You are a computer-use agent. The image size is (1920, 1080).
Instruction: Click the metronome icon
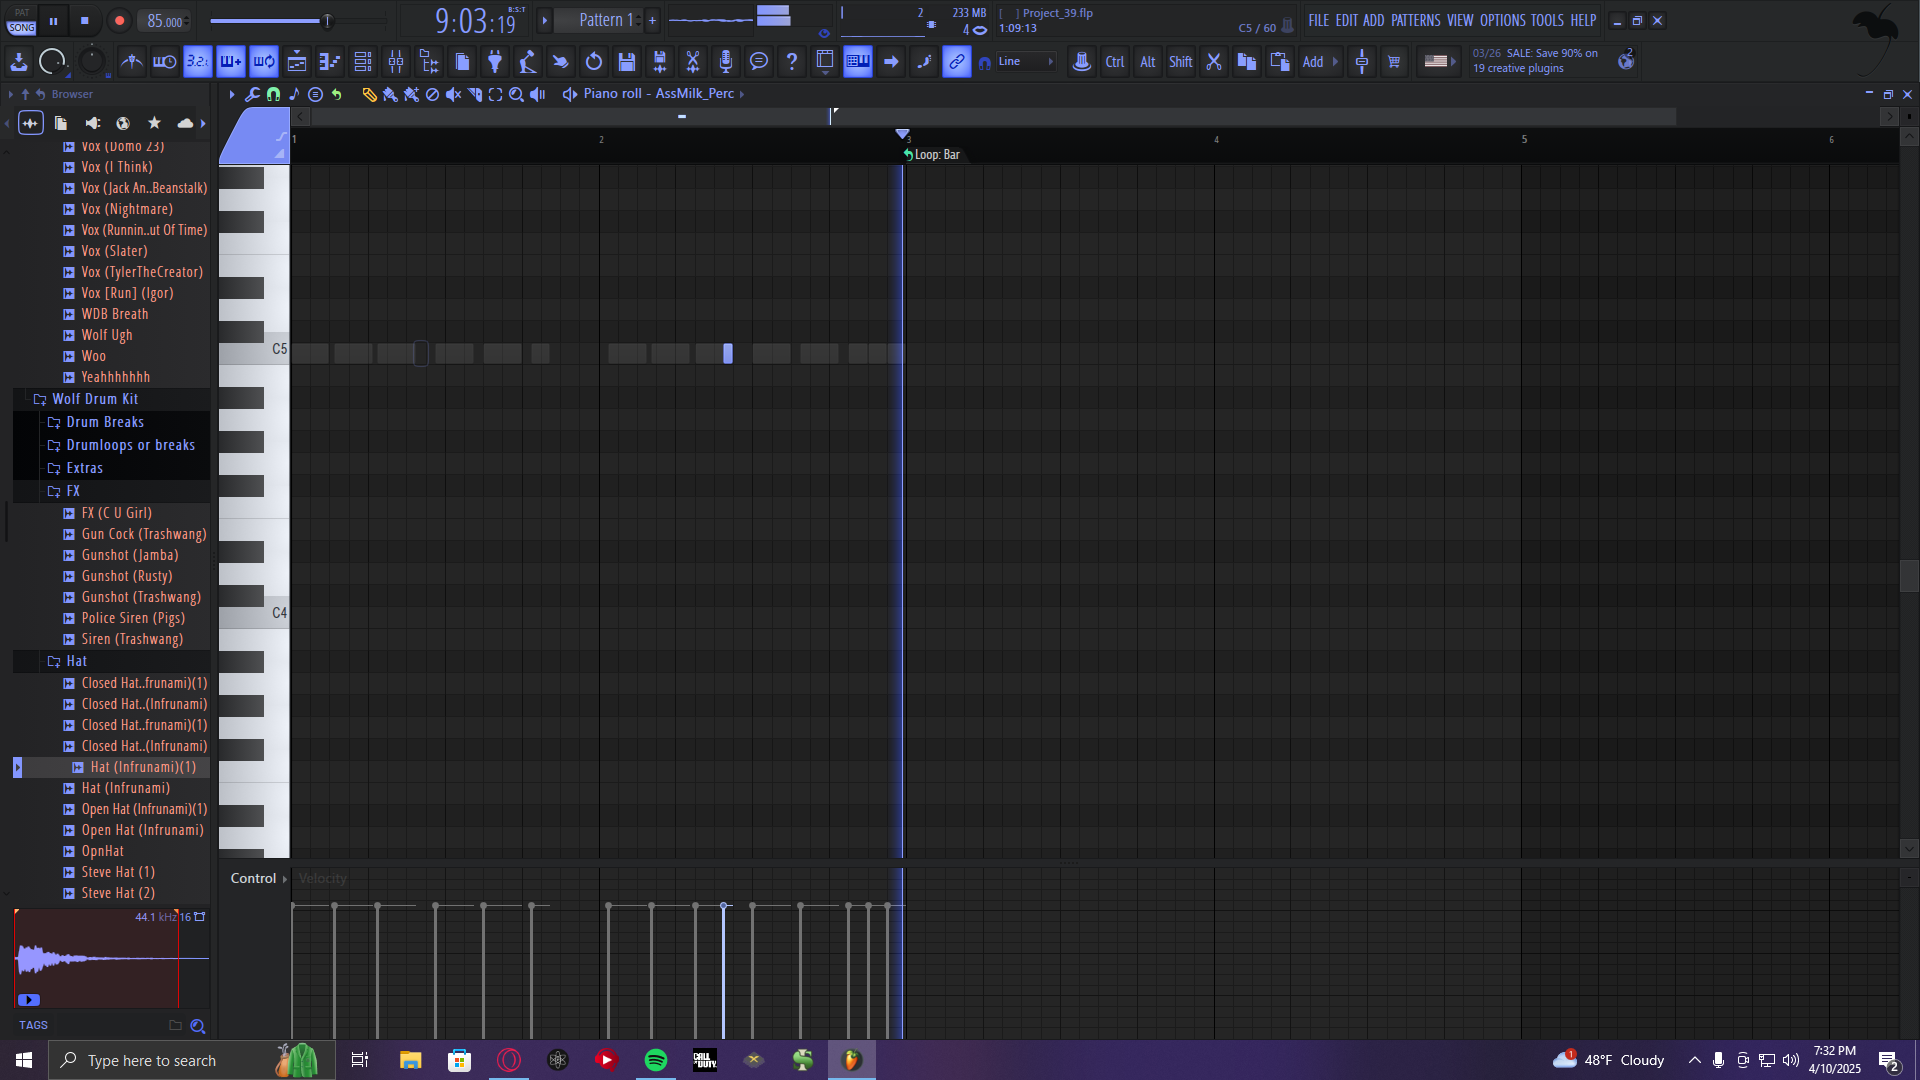point(131,62)
